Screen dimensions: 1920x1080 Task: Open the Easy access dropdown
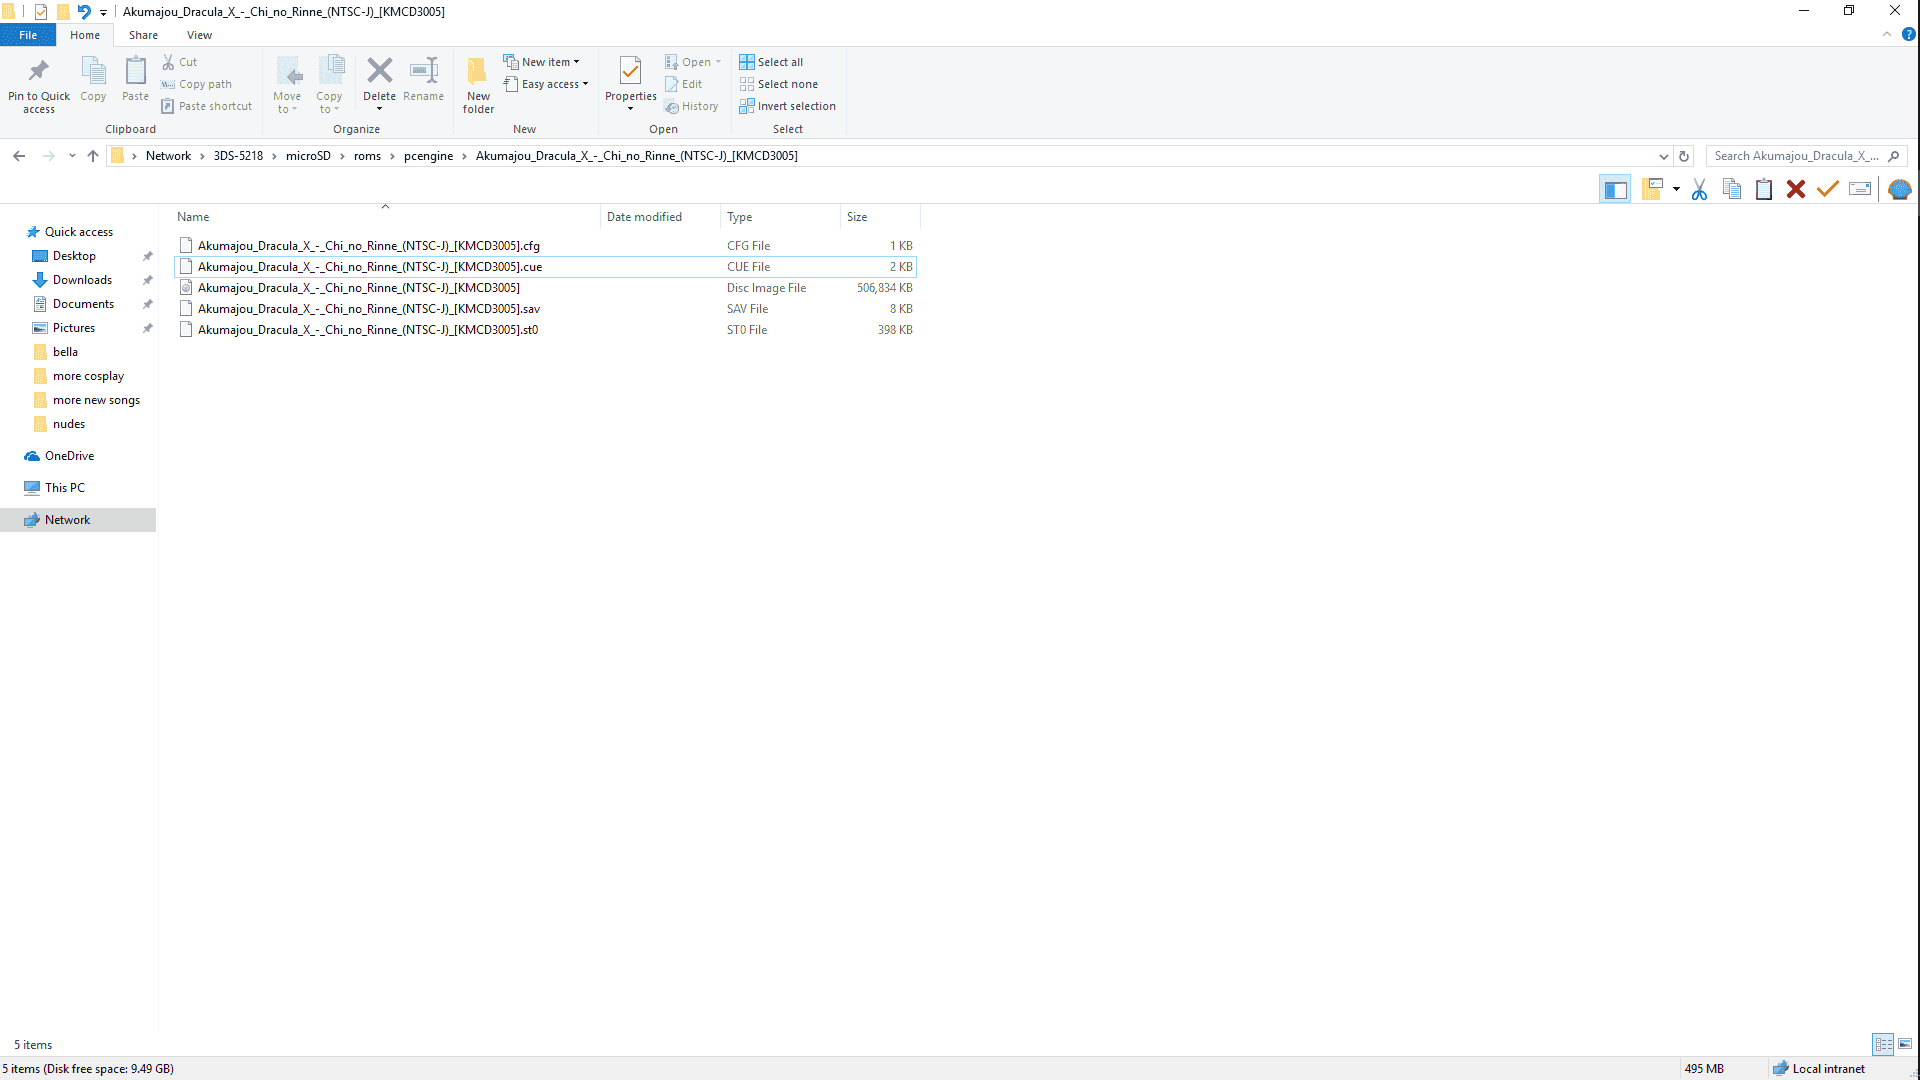point(546,84)
